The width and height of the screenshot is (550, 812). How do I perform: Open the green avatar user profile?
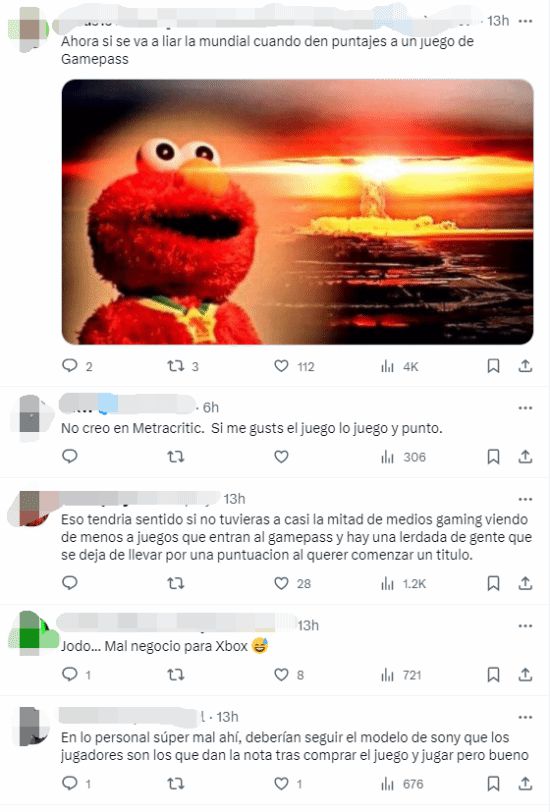[32, 633]
